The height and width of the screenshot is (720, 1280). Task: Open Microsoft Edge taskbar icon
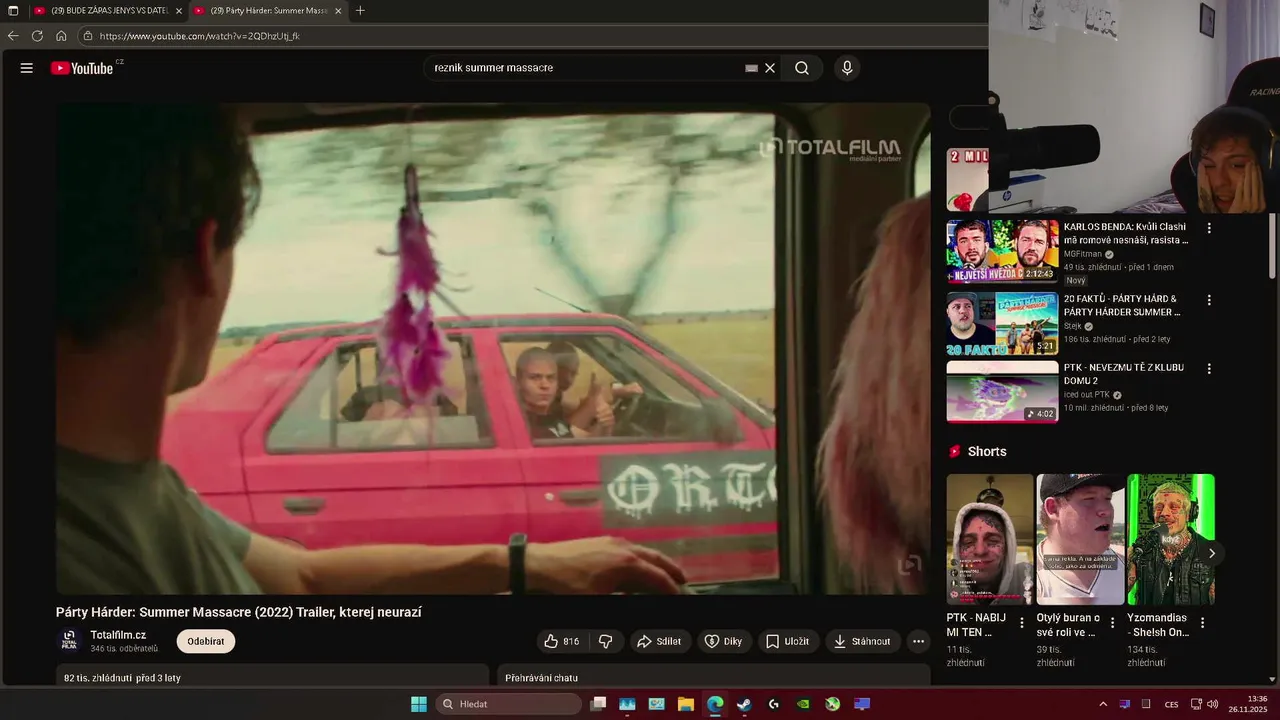[x=715, y=704]
